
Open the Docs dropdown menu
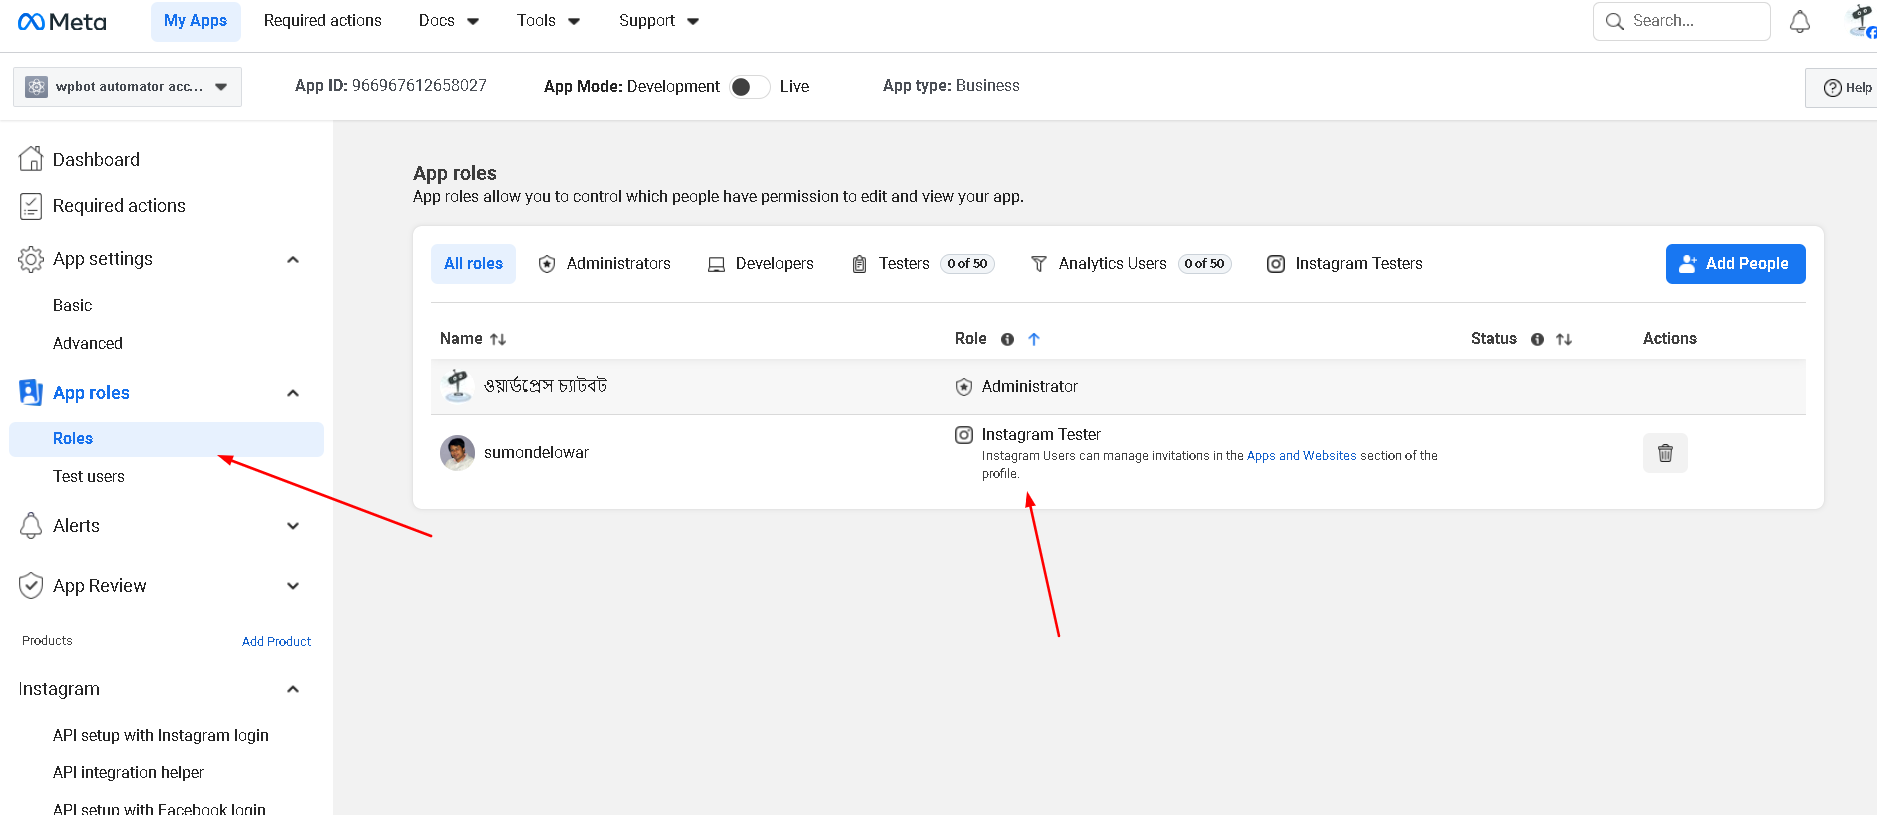point(448,21)
